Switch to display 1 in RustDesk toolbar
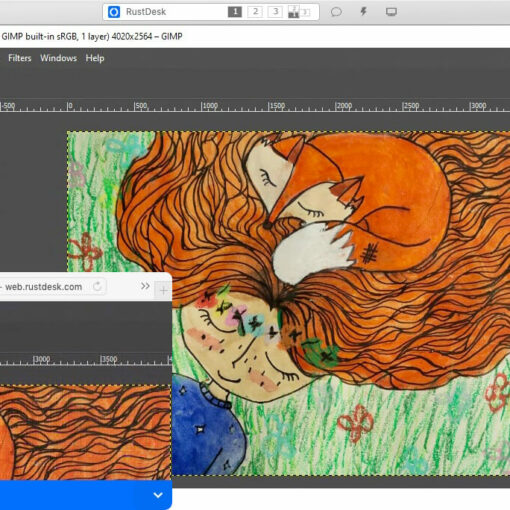 click(235, 12)
